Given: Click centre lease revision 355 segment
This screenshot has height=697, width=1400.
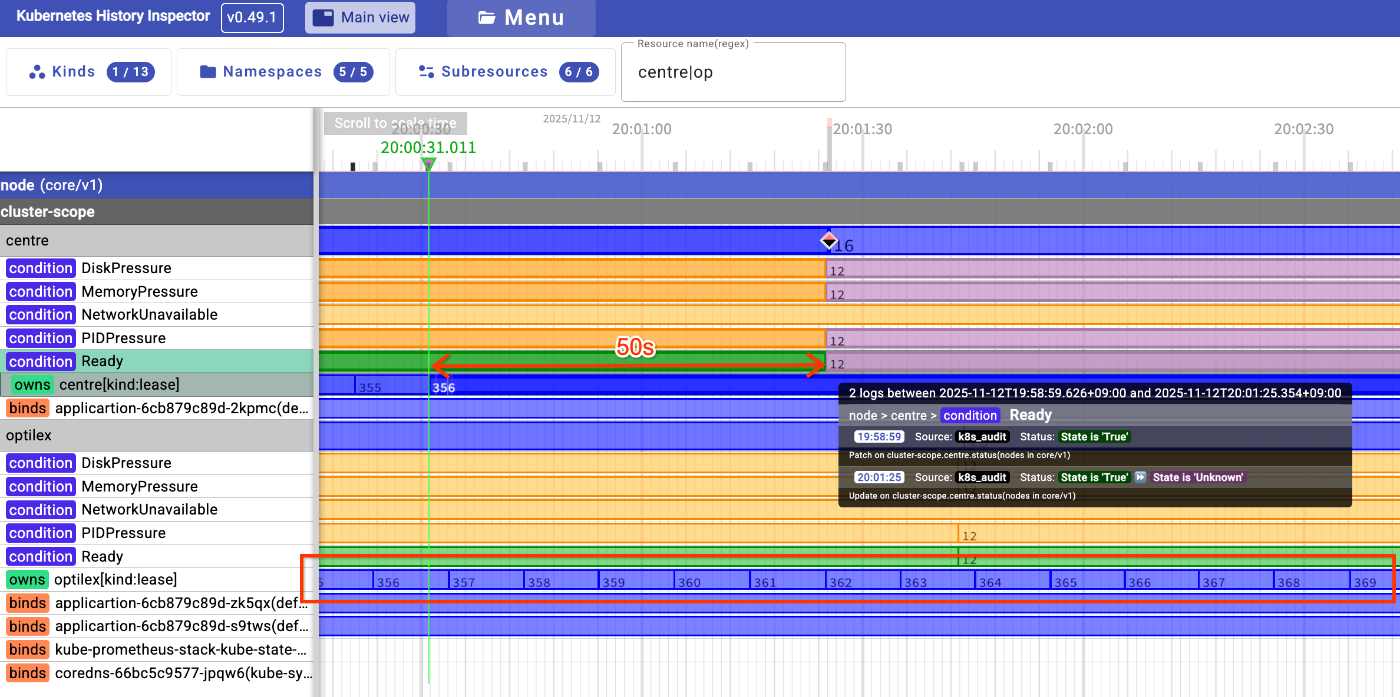Looking at the screenshot, I should pos(393,386).
